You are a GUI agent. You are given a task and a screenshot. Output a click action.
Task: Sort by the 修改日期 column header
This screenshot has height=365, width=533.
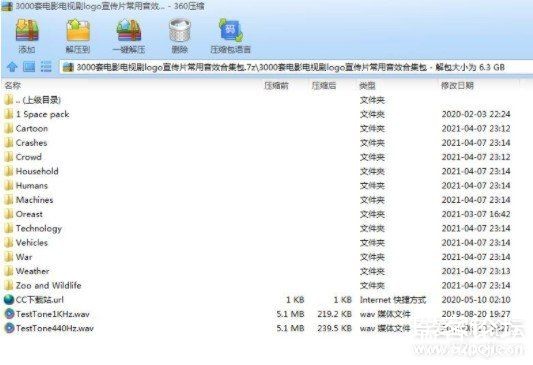point(457,85)
